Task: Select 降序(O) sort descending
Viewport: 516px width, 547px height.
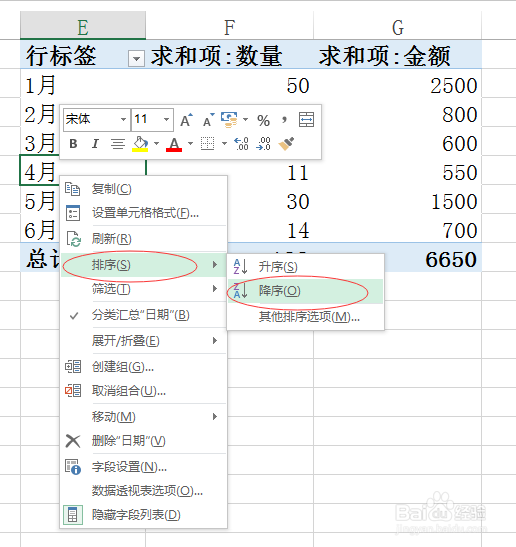Action: (306, 291)
